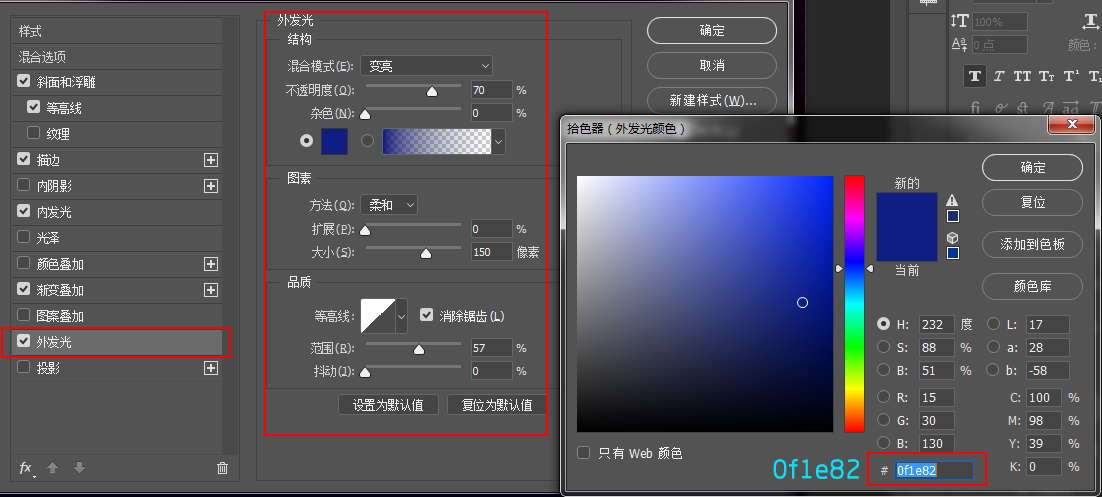Enable Only Web Colors checkbox
1102x497 pixels.
(x=583, y=453)
